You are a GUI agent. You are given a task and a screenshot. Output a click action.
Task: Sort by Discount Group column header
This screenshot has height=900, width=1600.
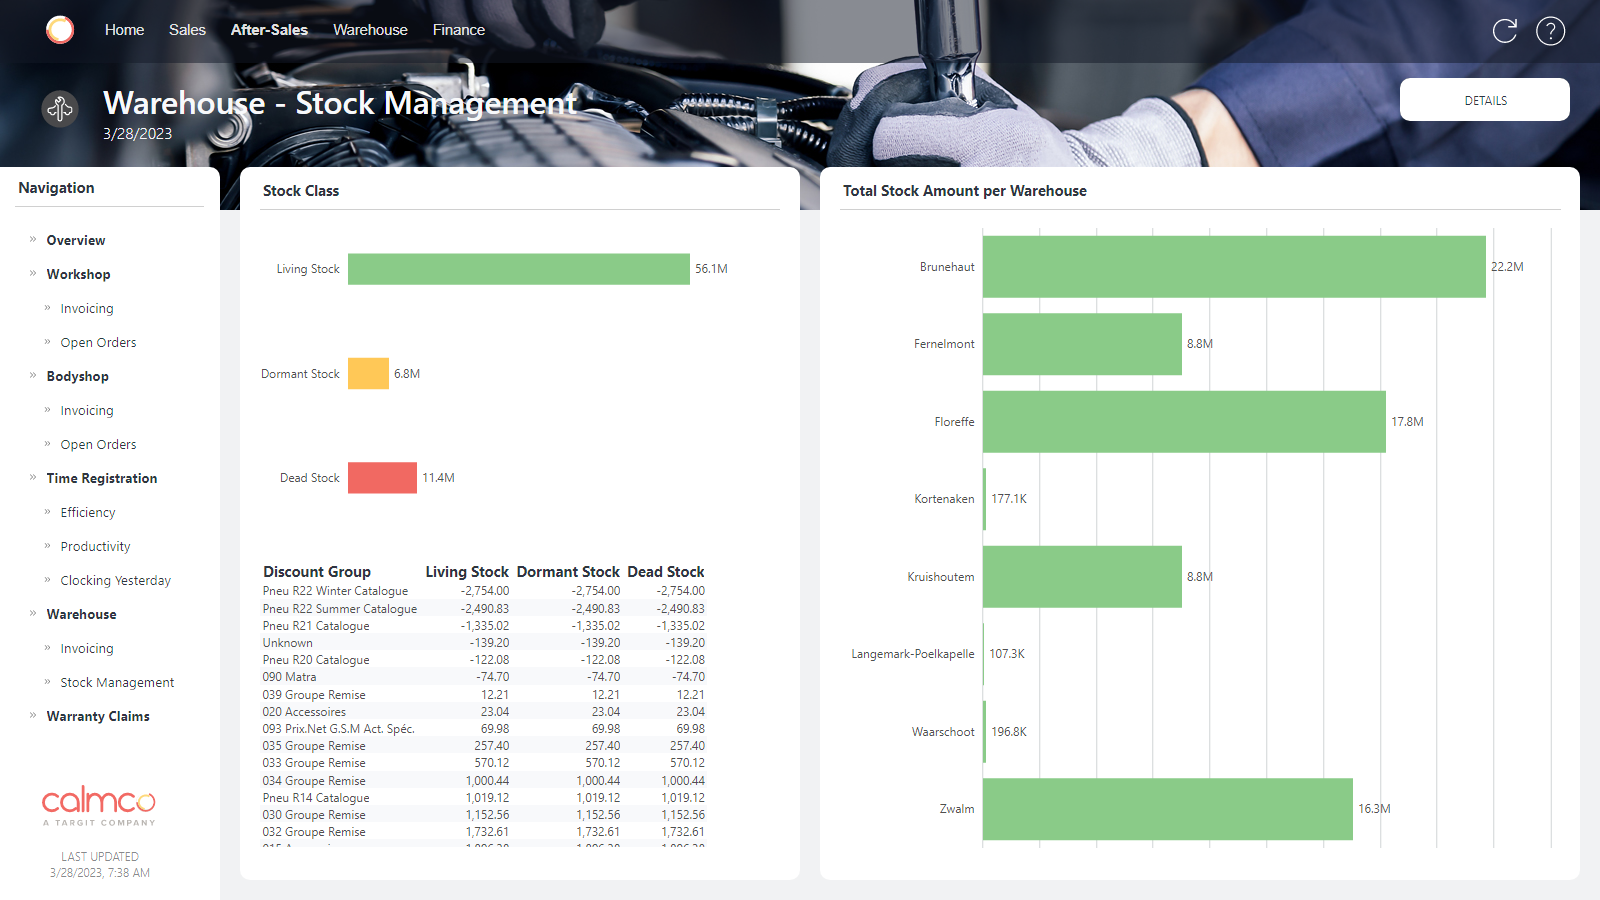(317, 572)
